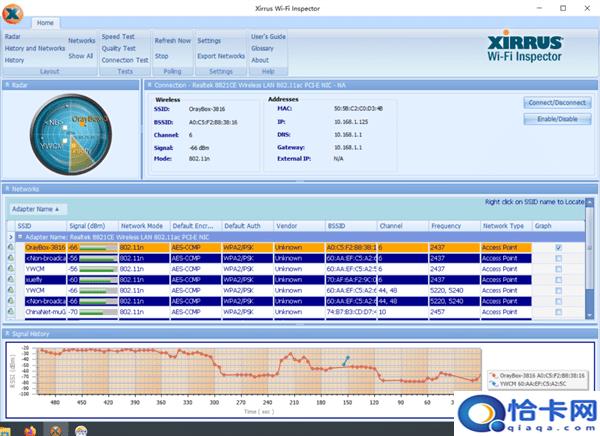Enable Graph checkbox for xuefly network

point(558,280)
